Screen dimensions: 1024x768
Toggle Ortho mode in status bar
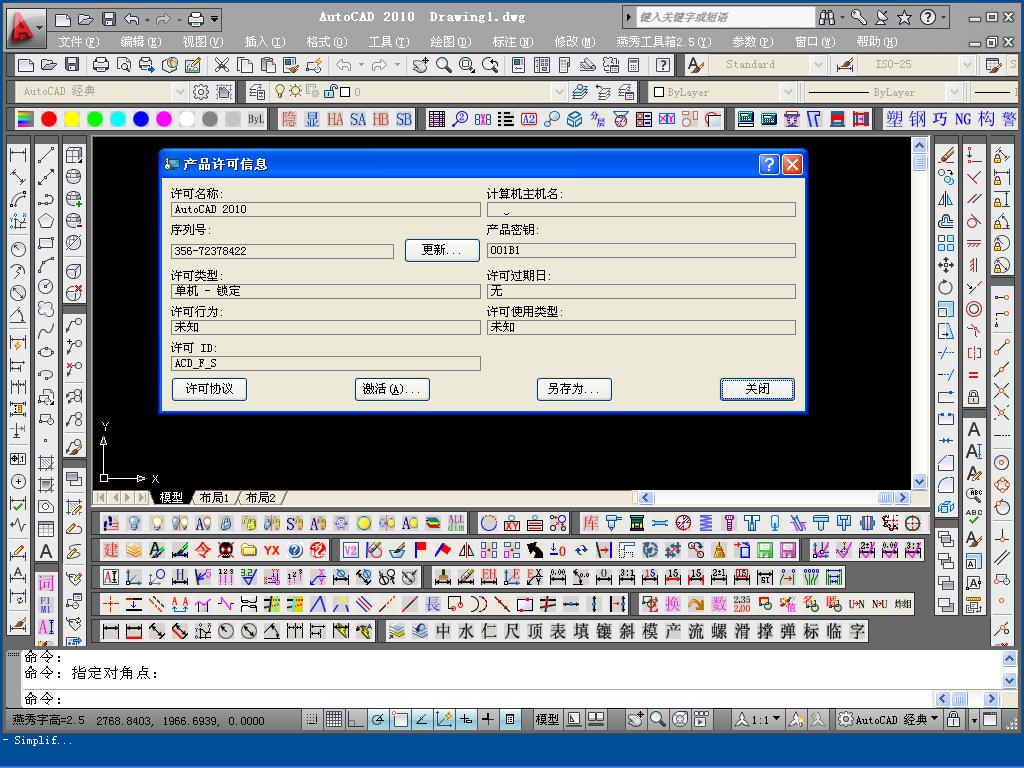(355, 720)
